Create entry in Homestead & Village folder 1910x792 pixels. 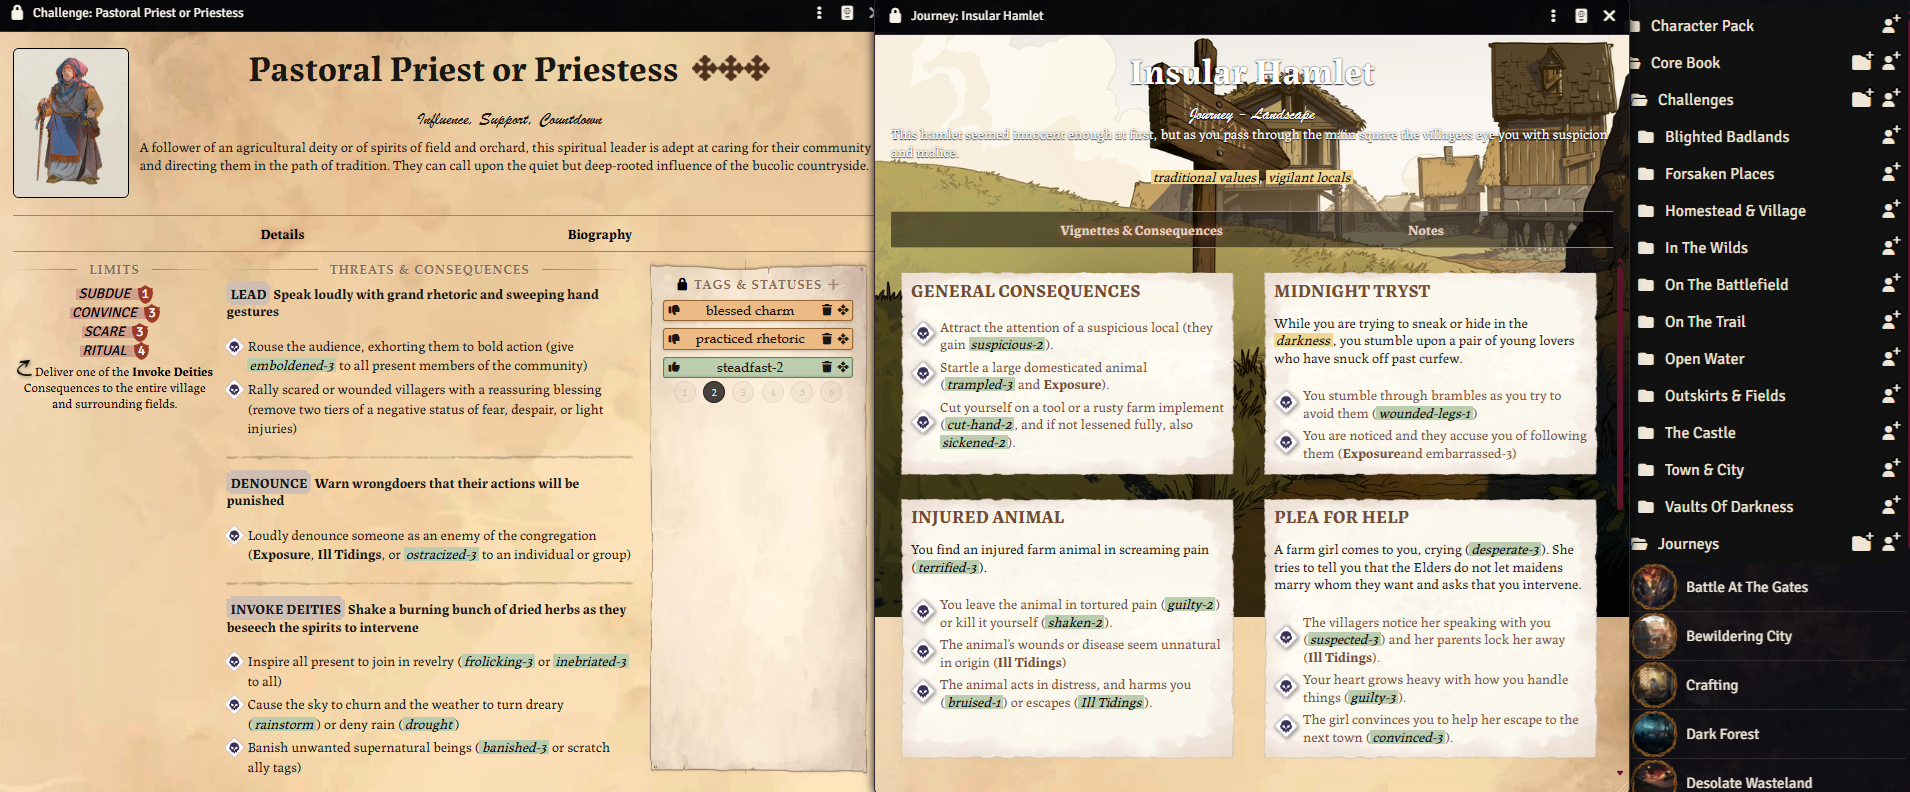(x=1890, y=210)
